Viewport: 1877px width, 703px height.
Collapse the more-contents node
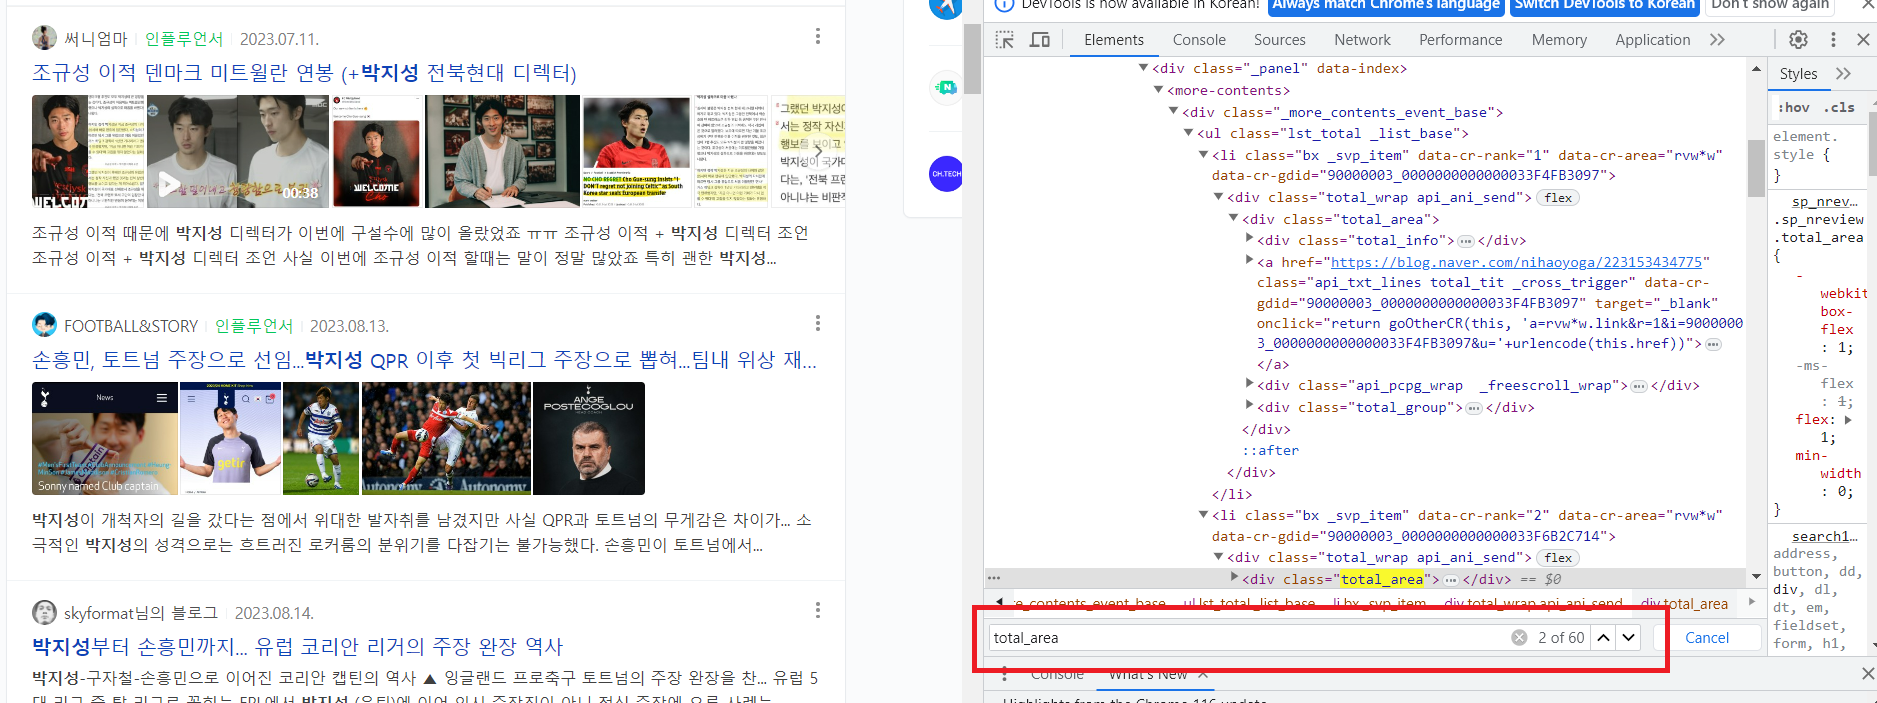(x=1158, y=90)
